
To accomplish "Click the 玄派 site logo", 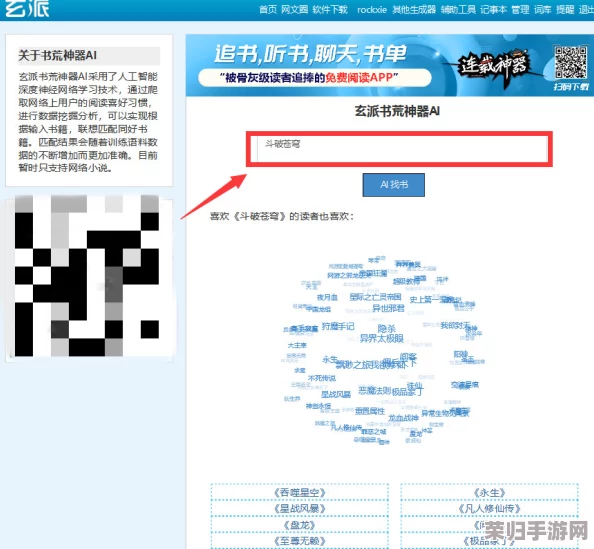I will coord(27,8).
